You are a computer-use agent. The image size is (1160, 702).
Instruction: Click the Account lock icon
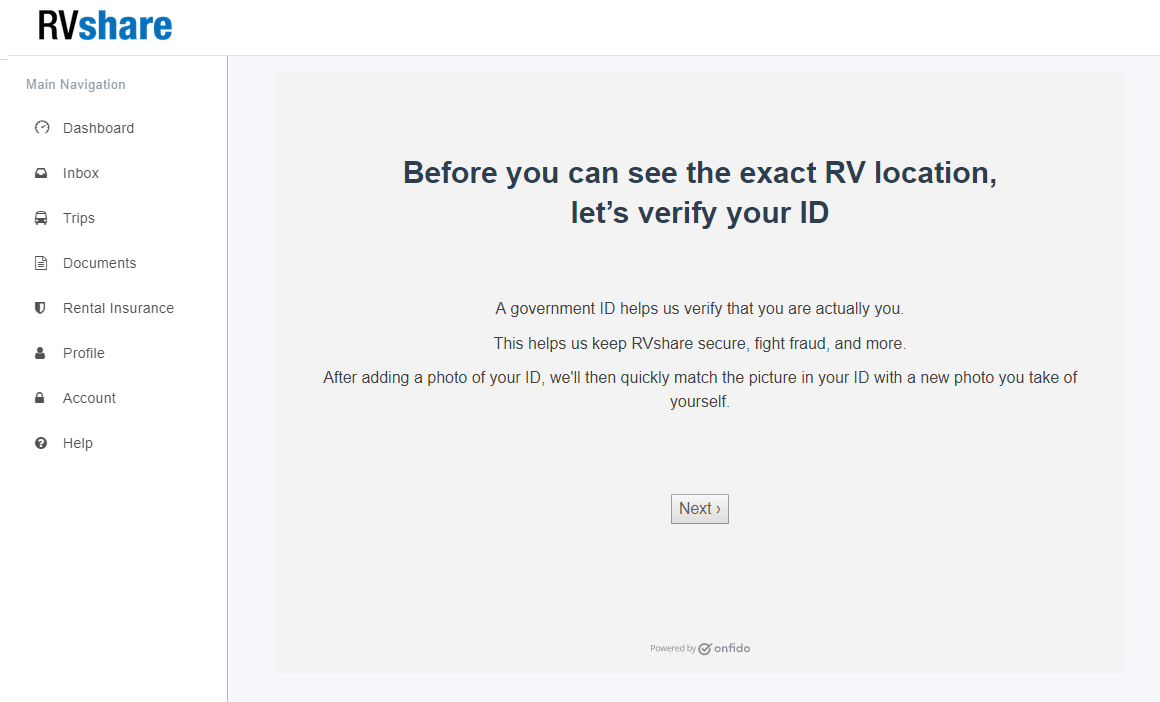(40, 398)
